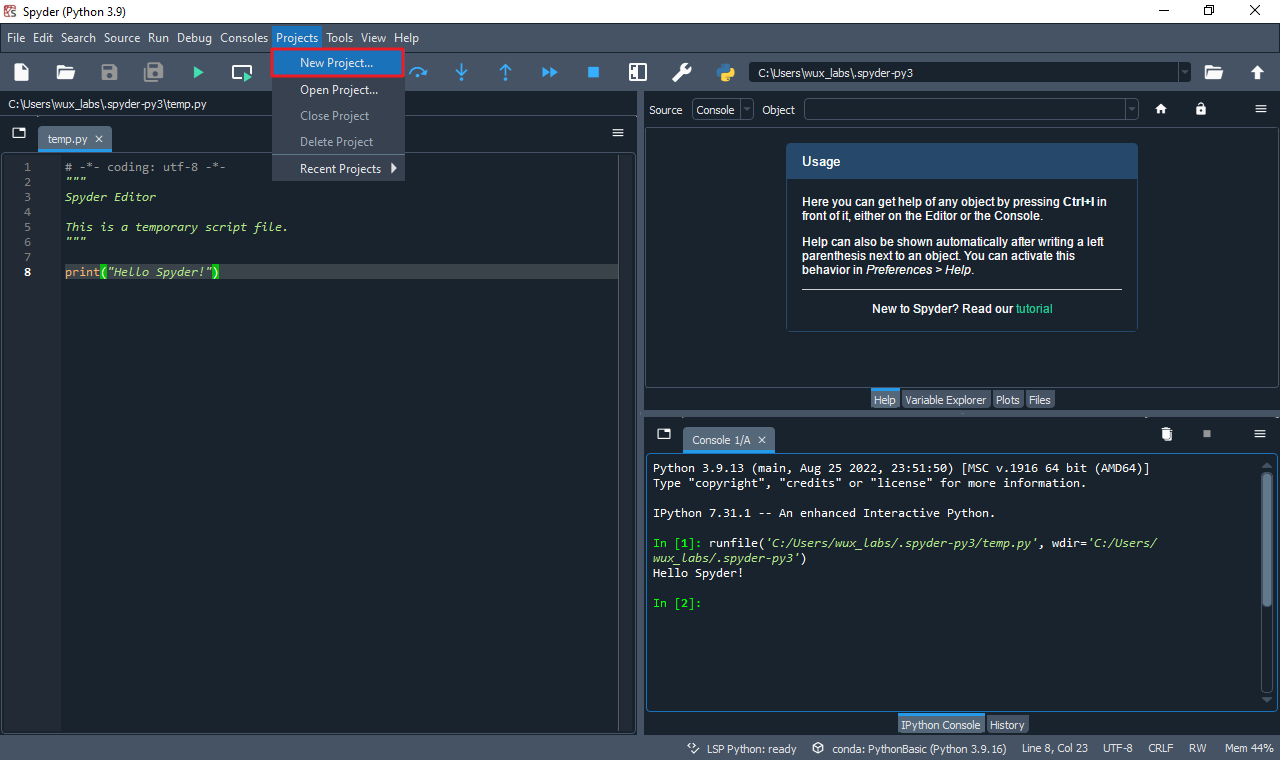Open the Consoles menu
Image resolution: width=1280 pixels, height=760 pixels.
[x=244, y=38]
